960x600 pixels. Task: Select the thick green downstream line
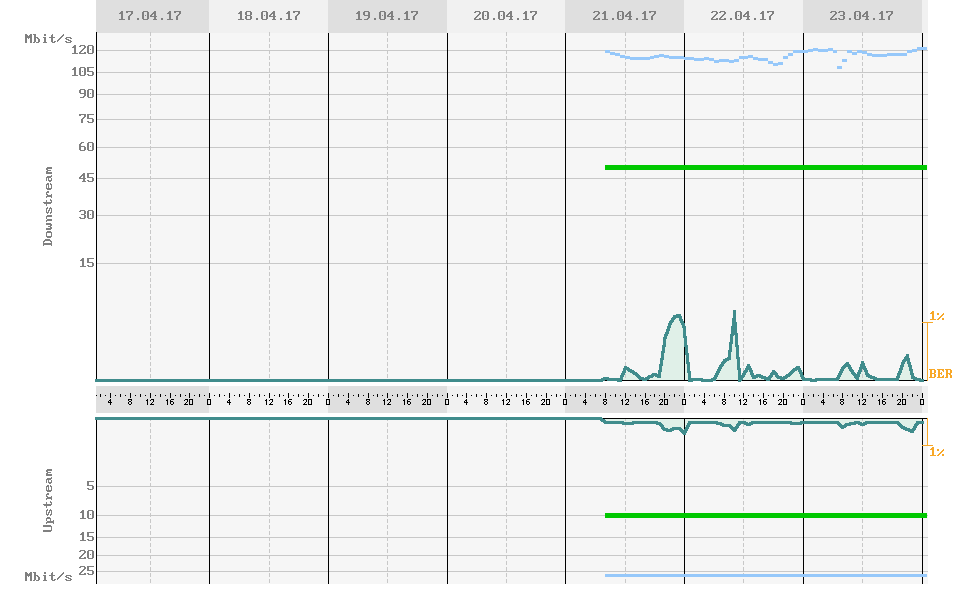[x=765, y=167]
